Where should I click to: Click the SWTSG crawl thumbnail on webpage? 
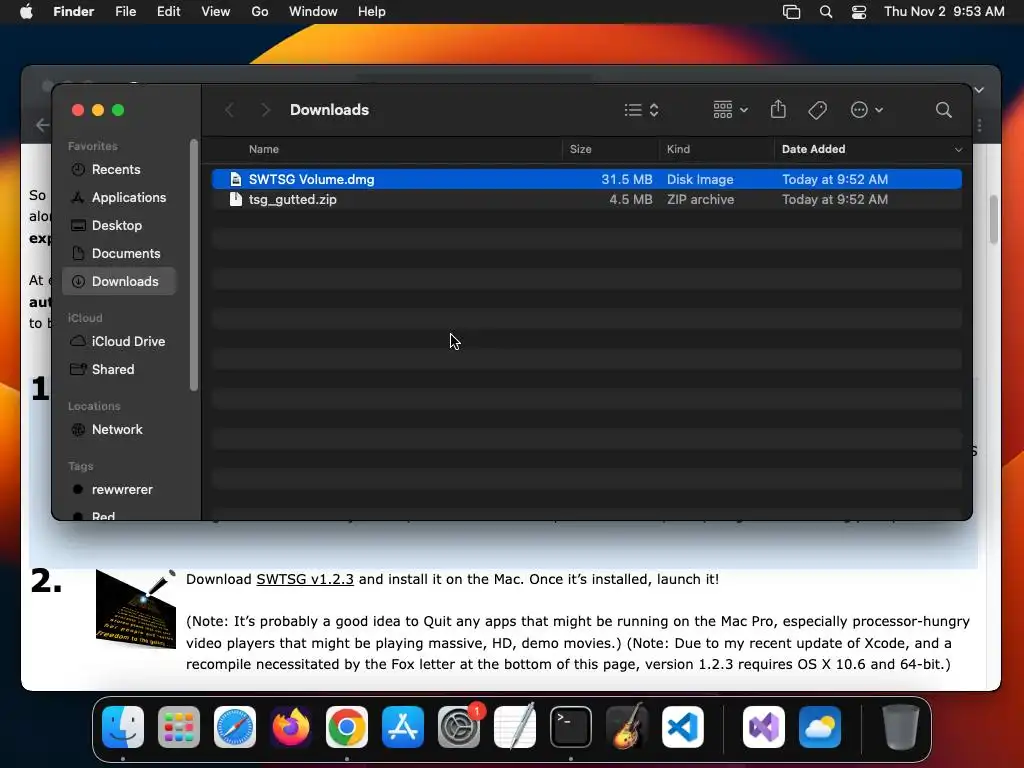pyautogui.click(x=136, y=609)
